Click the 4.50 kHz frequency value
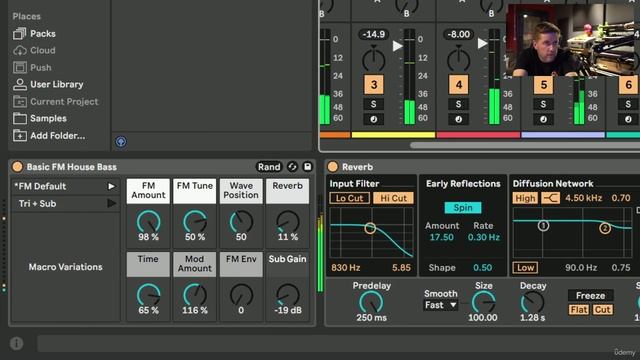The image size is (640, 360). 583,198
